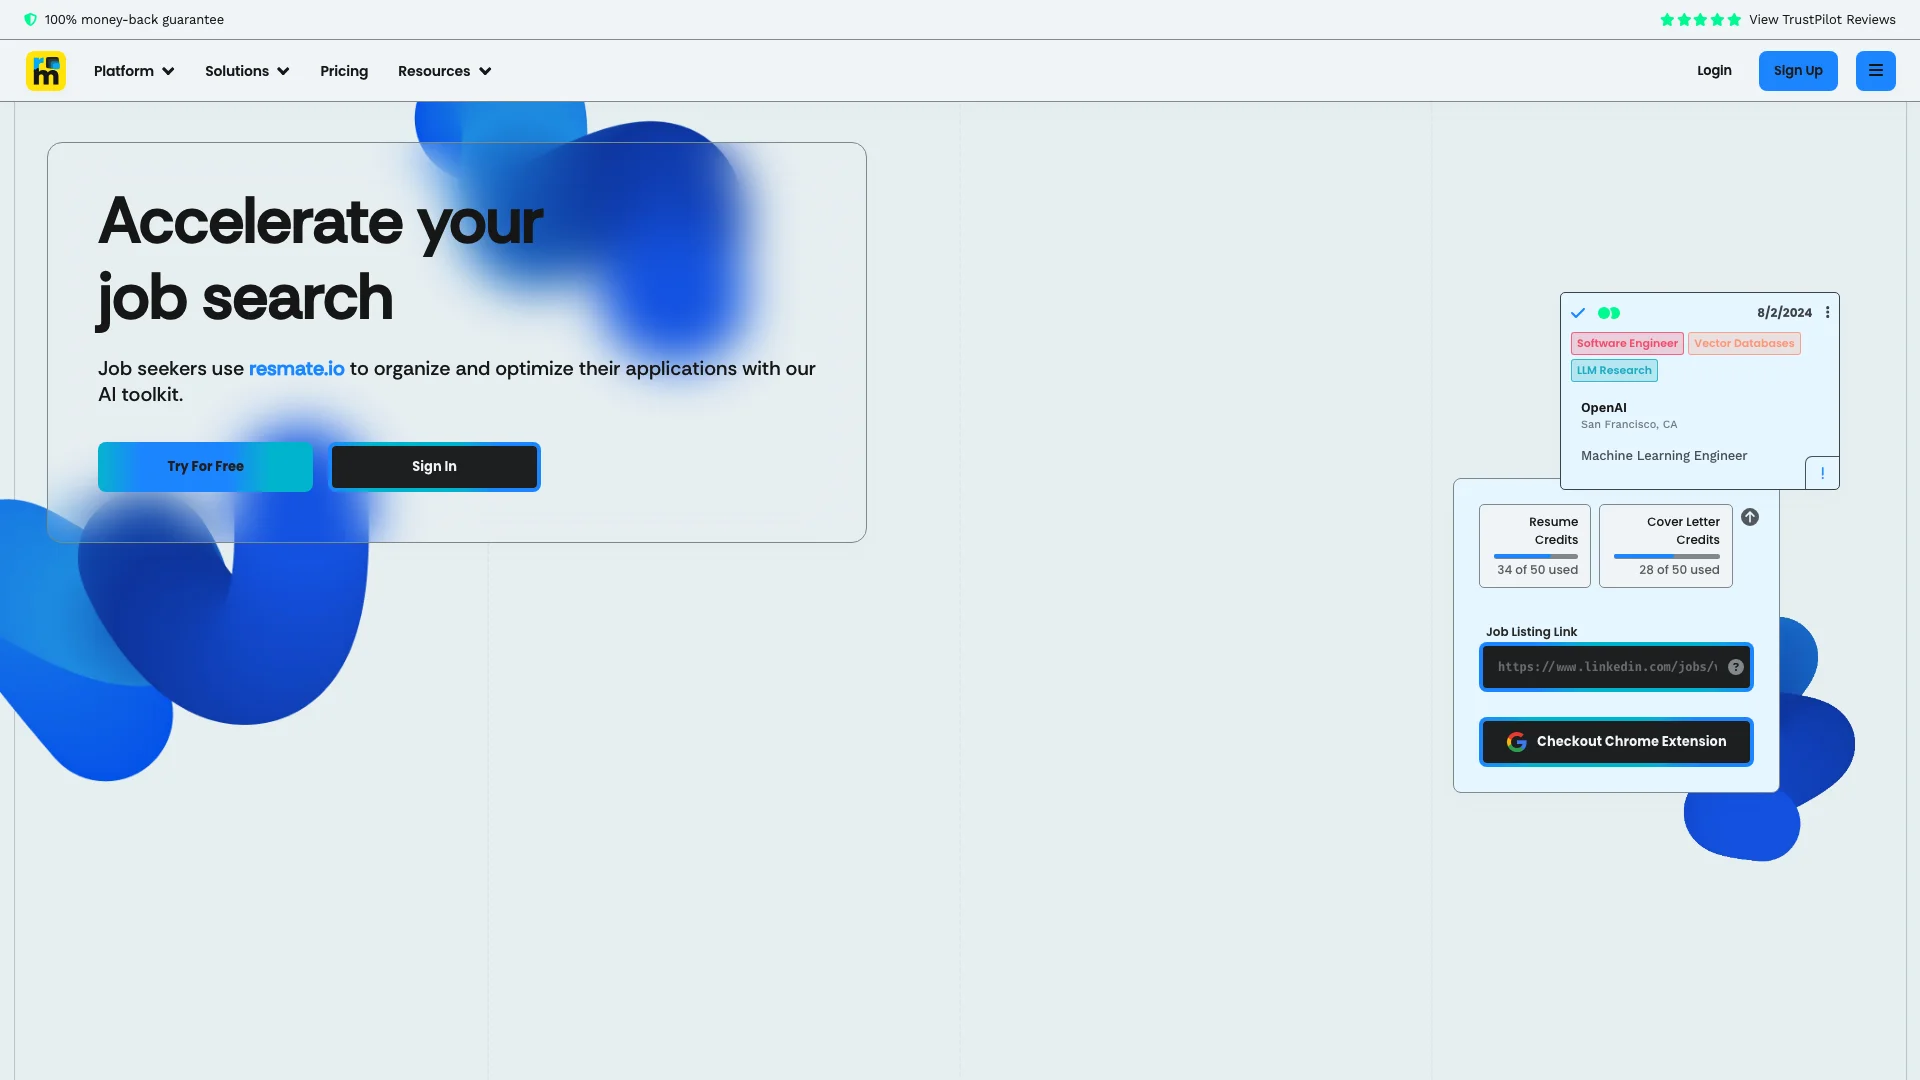Click the Pricing menu item

tap(344, 70)
